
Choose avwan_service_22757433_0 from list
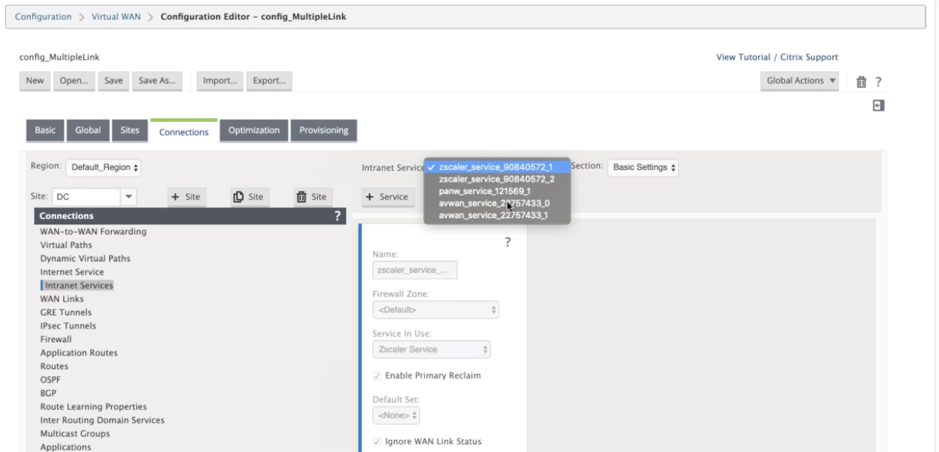tap(496, 203)
